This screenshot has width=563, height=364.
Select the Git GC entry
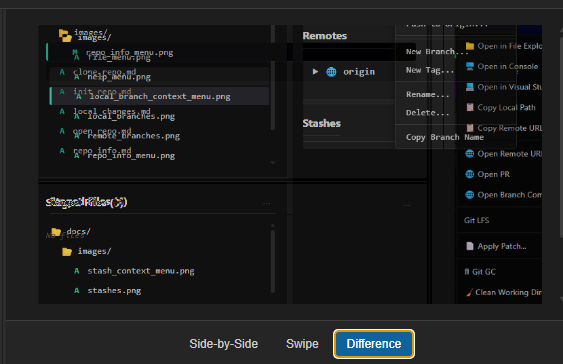484,272
